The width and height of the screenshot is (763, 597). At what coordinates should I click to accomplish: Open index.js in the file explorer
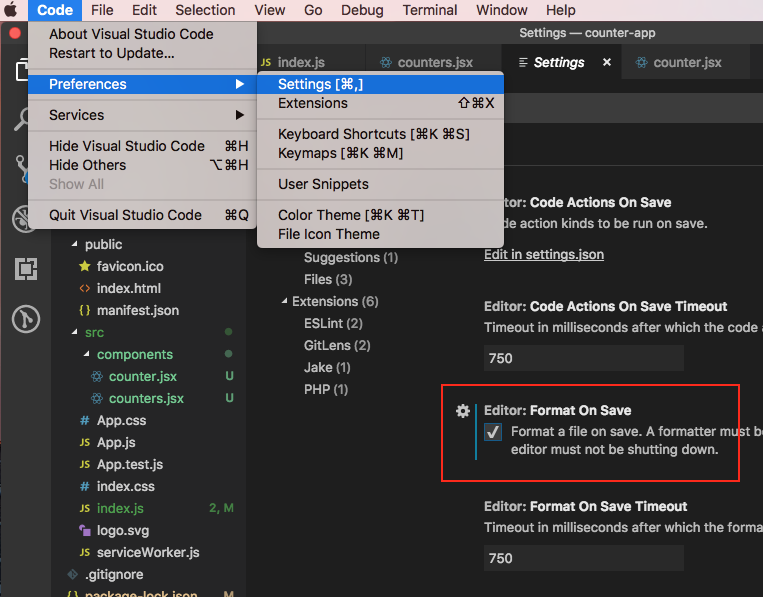pyautogui.click(x=120, y=508)
